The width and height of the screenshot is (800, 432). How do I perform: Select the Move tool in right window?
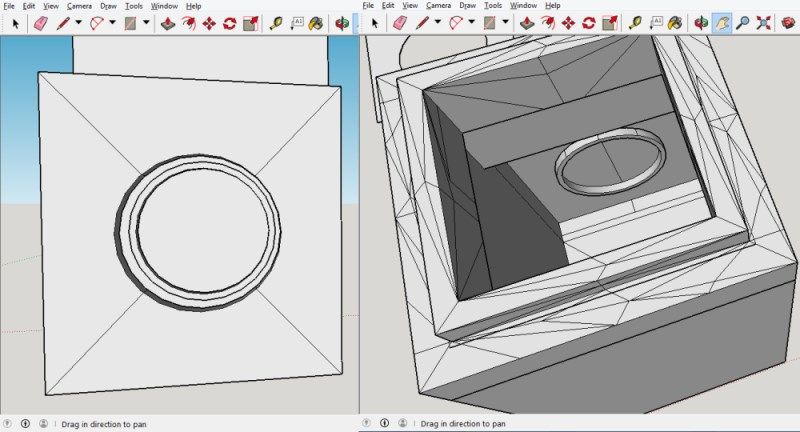point(568,23)
